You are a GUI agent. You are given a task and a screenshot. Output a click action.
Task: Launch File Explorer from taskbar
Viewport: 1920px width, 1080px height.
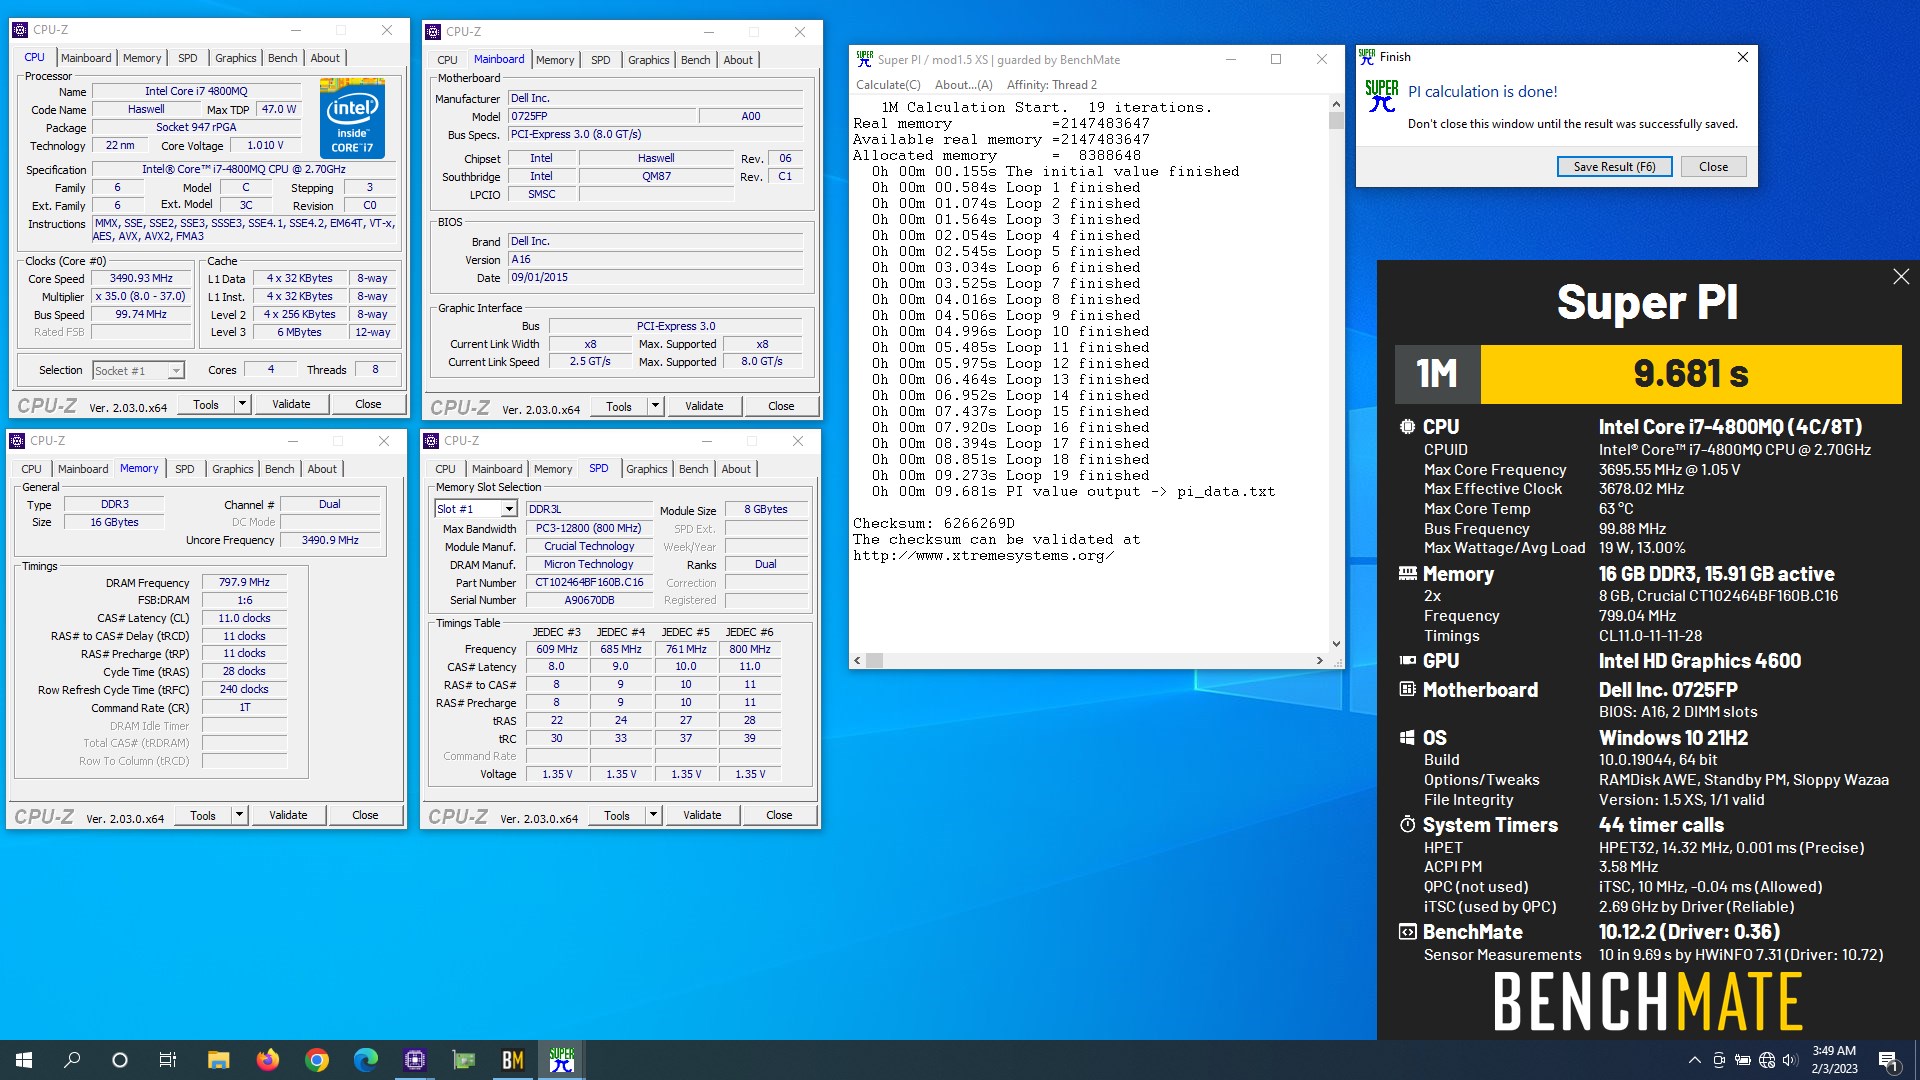[218, 1060]
